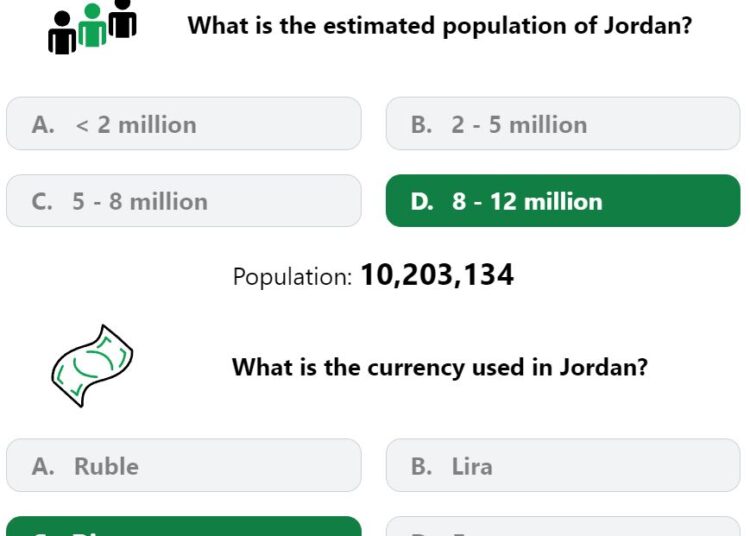Click the population number 10,203,134
Viewport: 750px width, 536px height.
(x=437, y=275)
